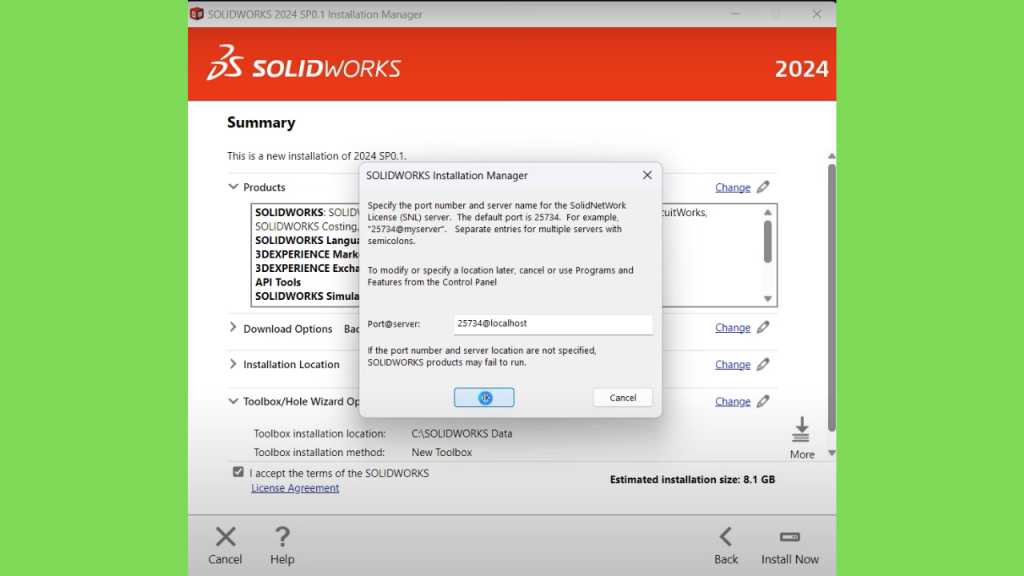The image size is (1024, 576).
Task: Click the products list scroll down arrow
Action: [x=768, y=298]
